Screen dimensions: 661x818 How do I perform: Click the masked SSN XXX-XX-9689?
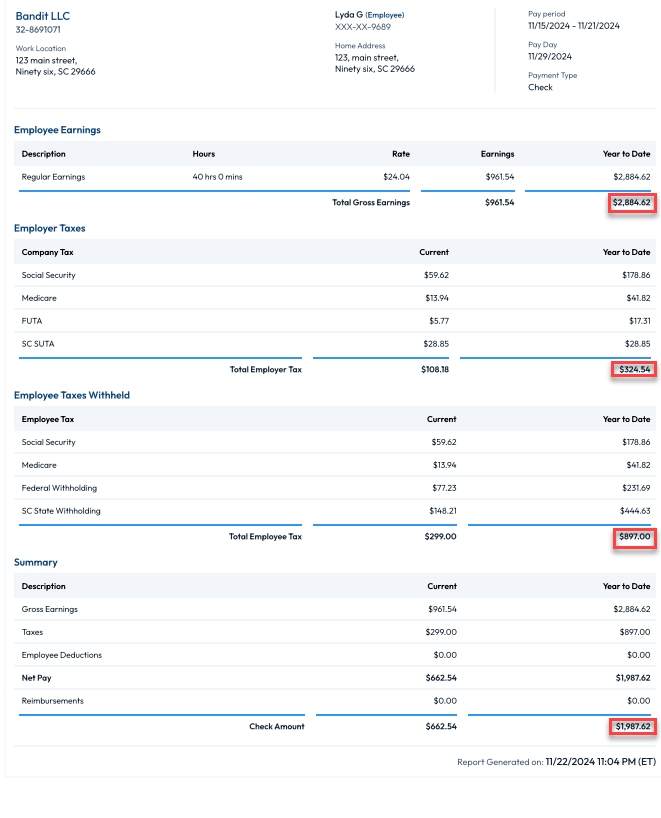(363, 27)
